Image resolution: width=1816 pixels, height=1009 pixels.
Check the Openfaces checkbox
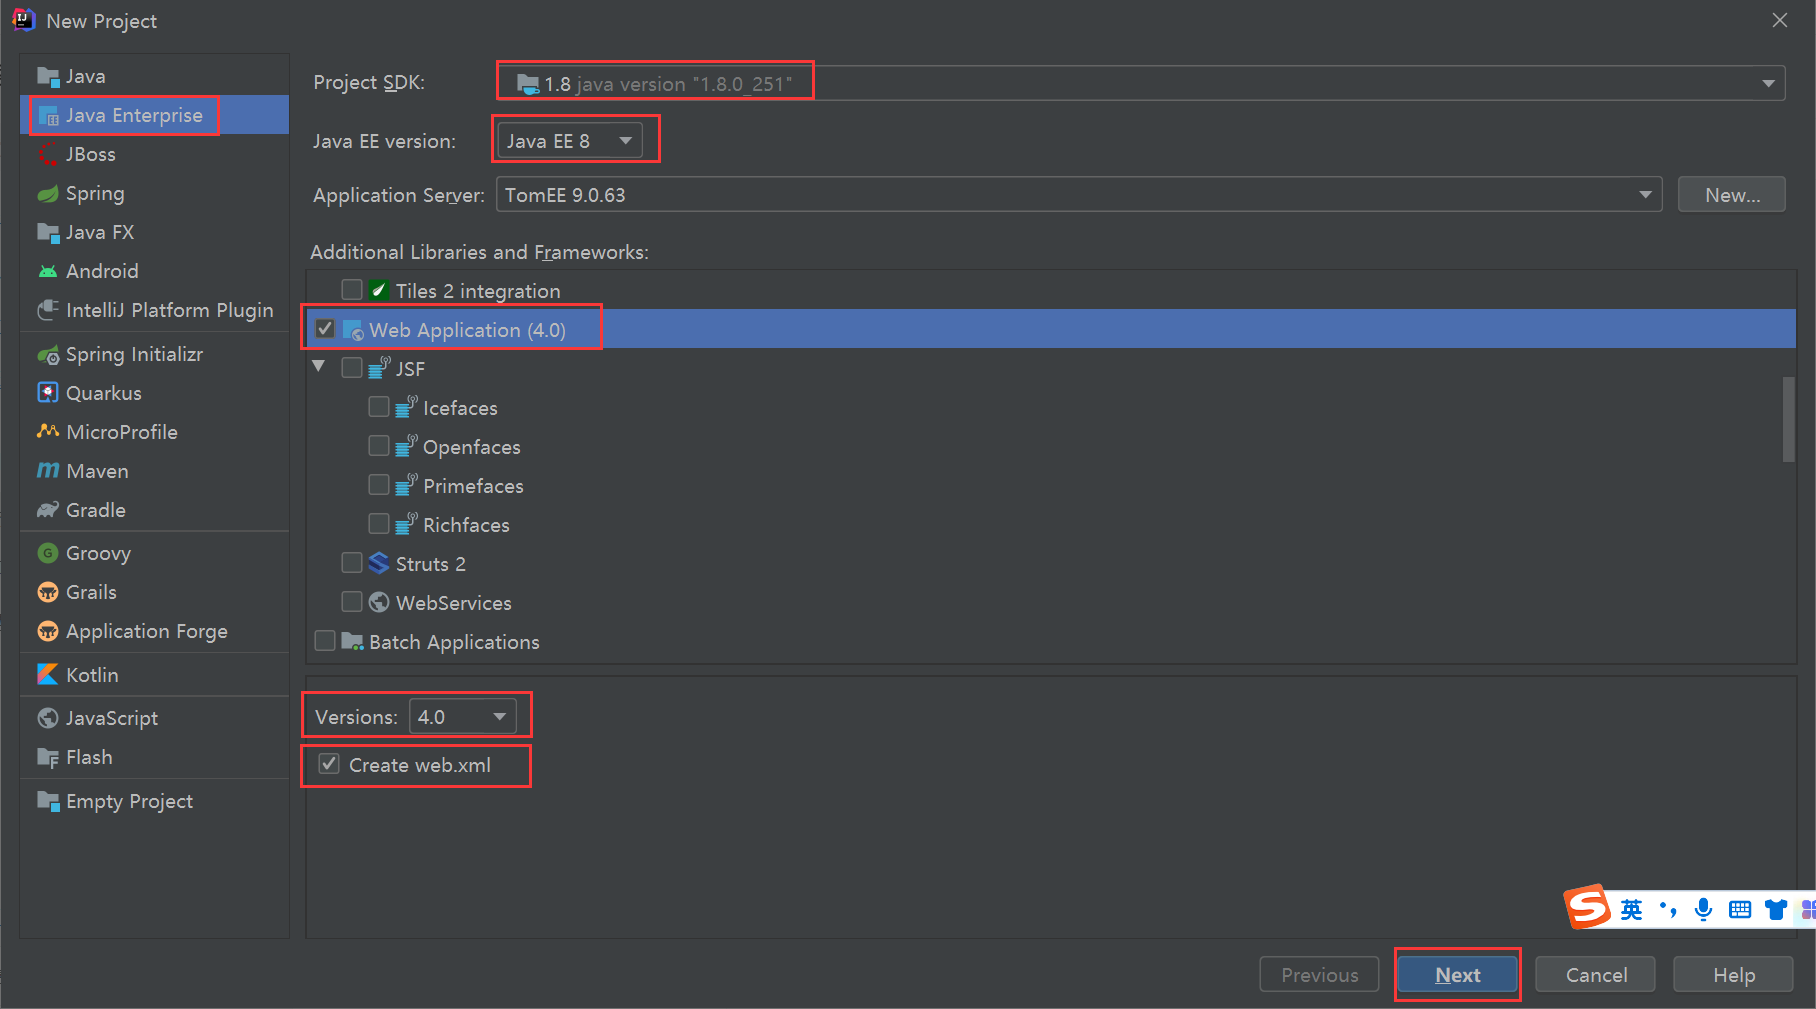click(x=379, y=446)
